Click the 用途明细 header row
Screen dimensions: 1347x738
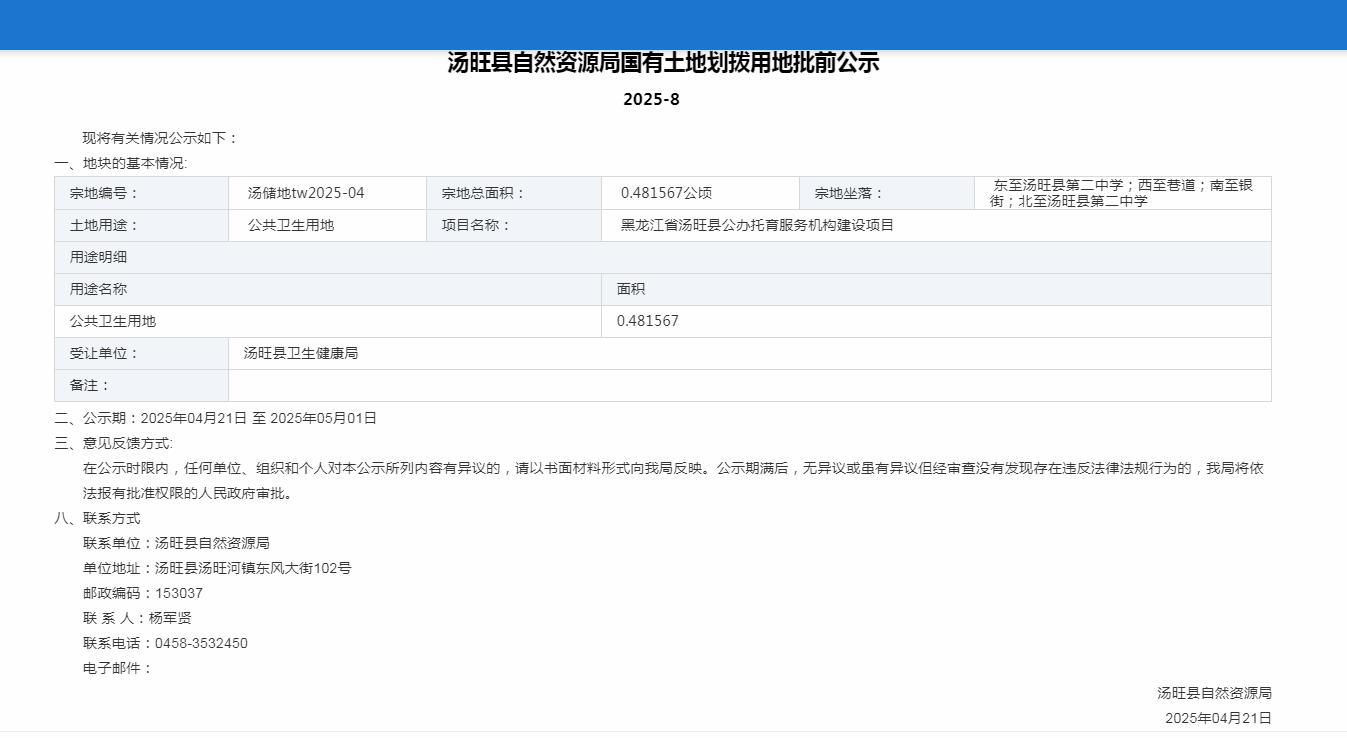[663, 257]
